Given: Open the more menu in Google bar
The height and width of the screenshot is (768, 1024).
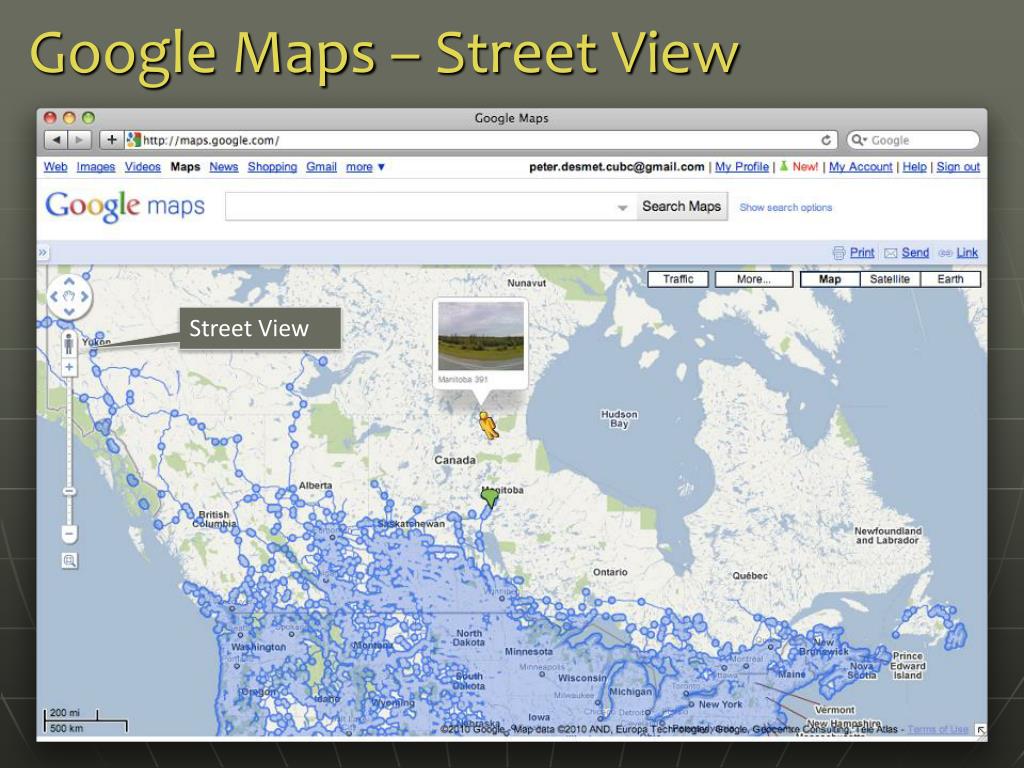Looking at the screenshot, I should (x=365, y=167).
